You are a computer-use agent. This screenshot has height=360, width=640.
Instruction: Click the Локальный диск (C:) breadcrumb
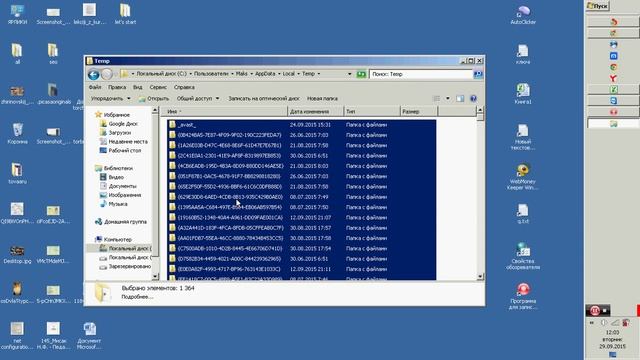point(161,74)
